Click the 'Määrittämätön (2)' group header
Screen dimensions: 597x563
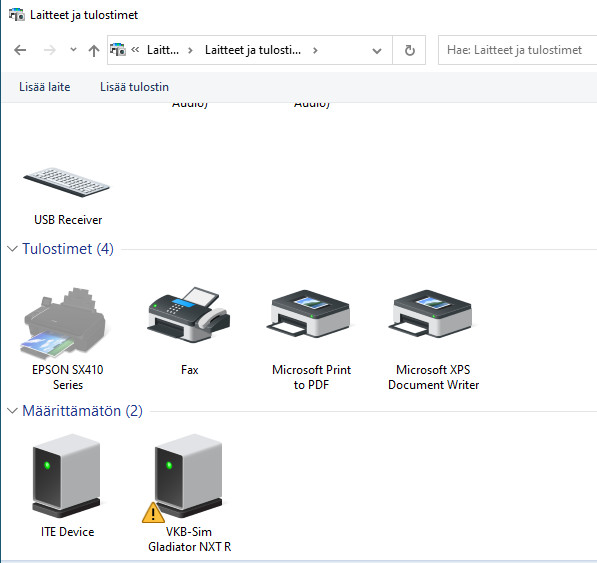point(82,411)
